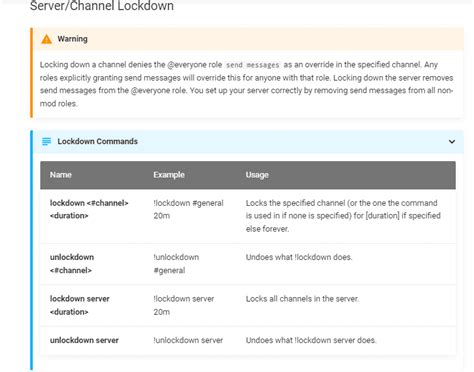Select the lockdown server <duration> command name
474x372 pixels.
(80, 305)
